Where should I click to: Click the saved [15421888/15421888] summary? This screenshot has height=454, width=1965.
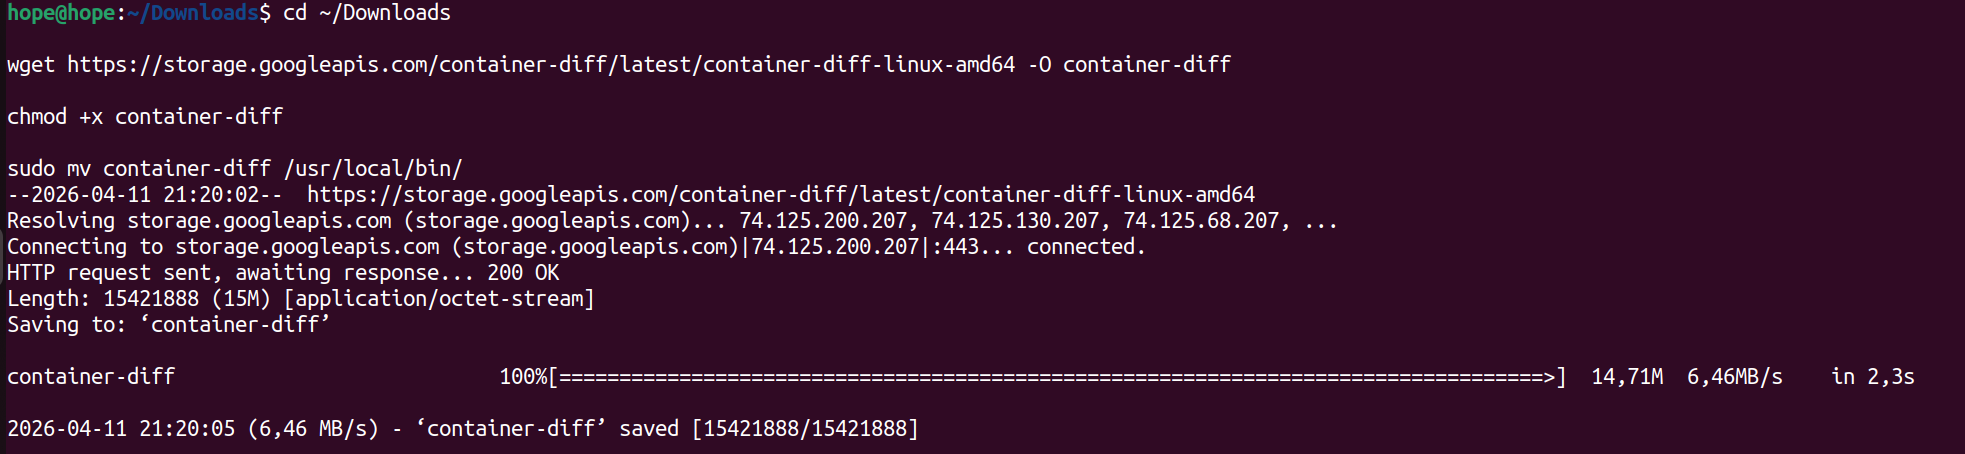[769, 429]
